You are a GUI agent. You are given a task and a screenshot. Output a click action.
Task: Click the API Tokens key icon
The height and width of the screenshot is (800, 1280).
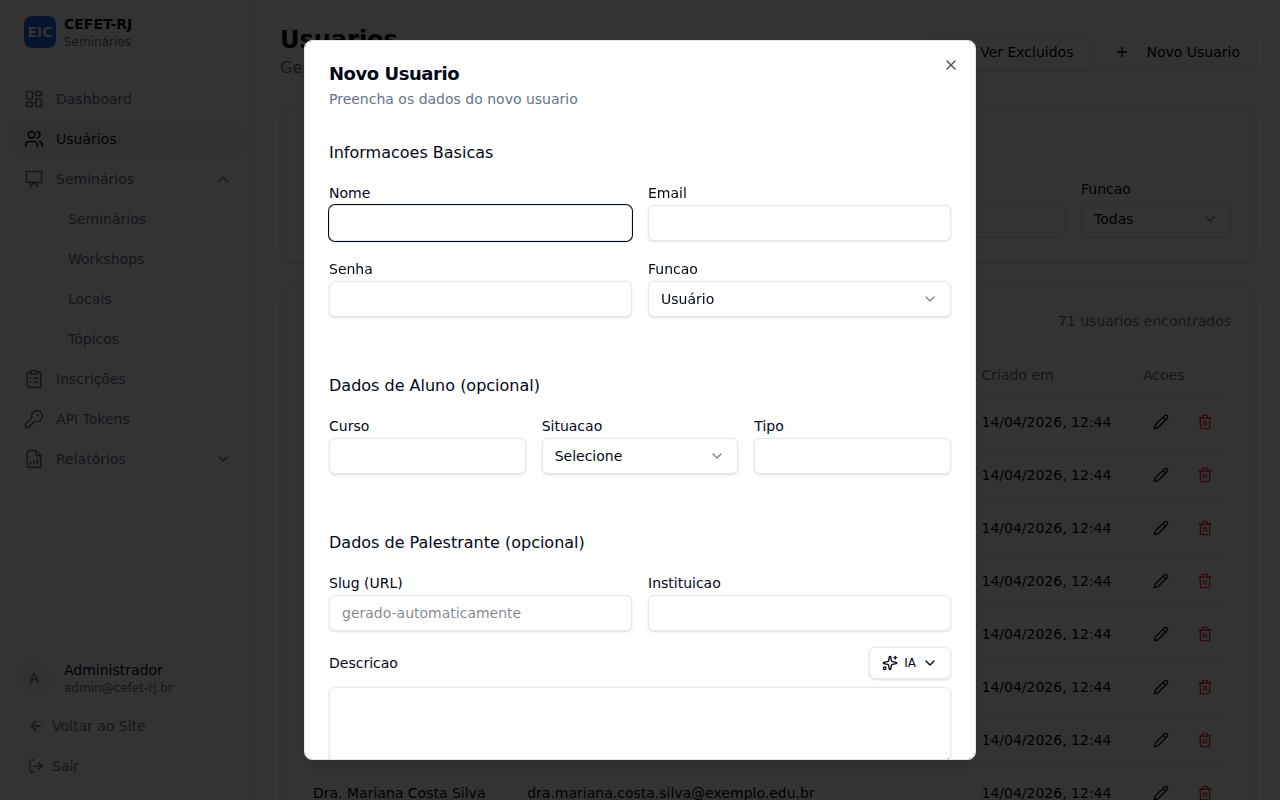tap(34, 419)
